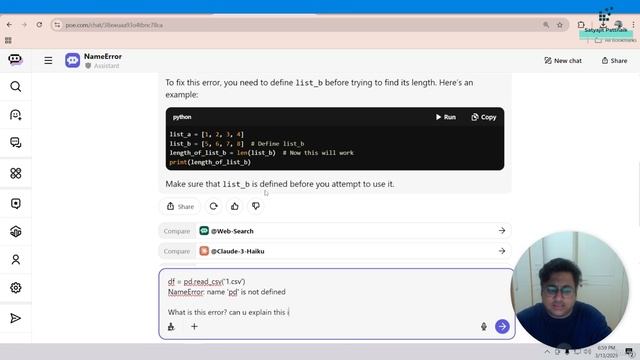Attach a file with plus icon
The image size is (640, 360).
coord(194,327)
